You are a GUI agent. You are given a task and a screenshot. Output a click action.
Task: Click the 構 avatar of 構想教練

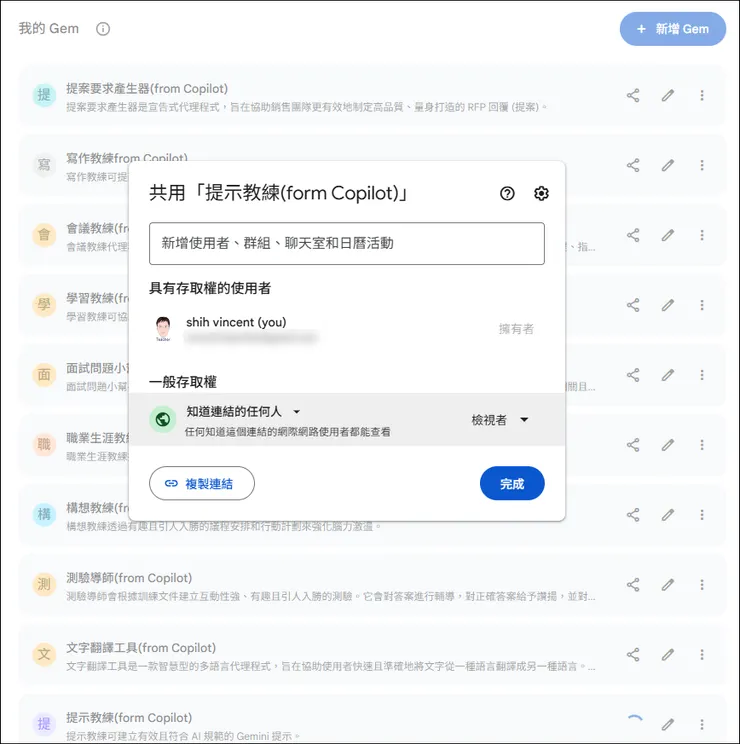click(44, 515)
